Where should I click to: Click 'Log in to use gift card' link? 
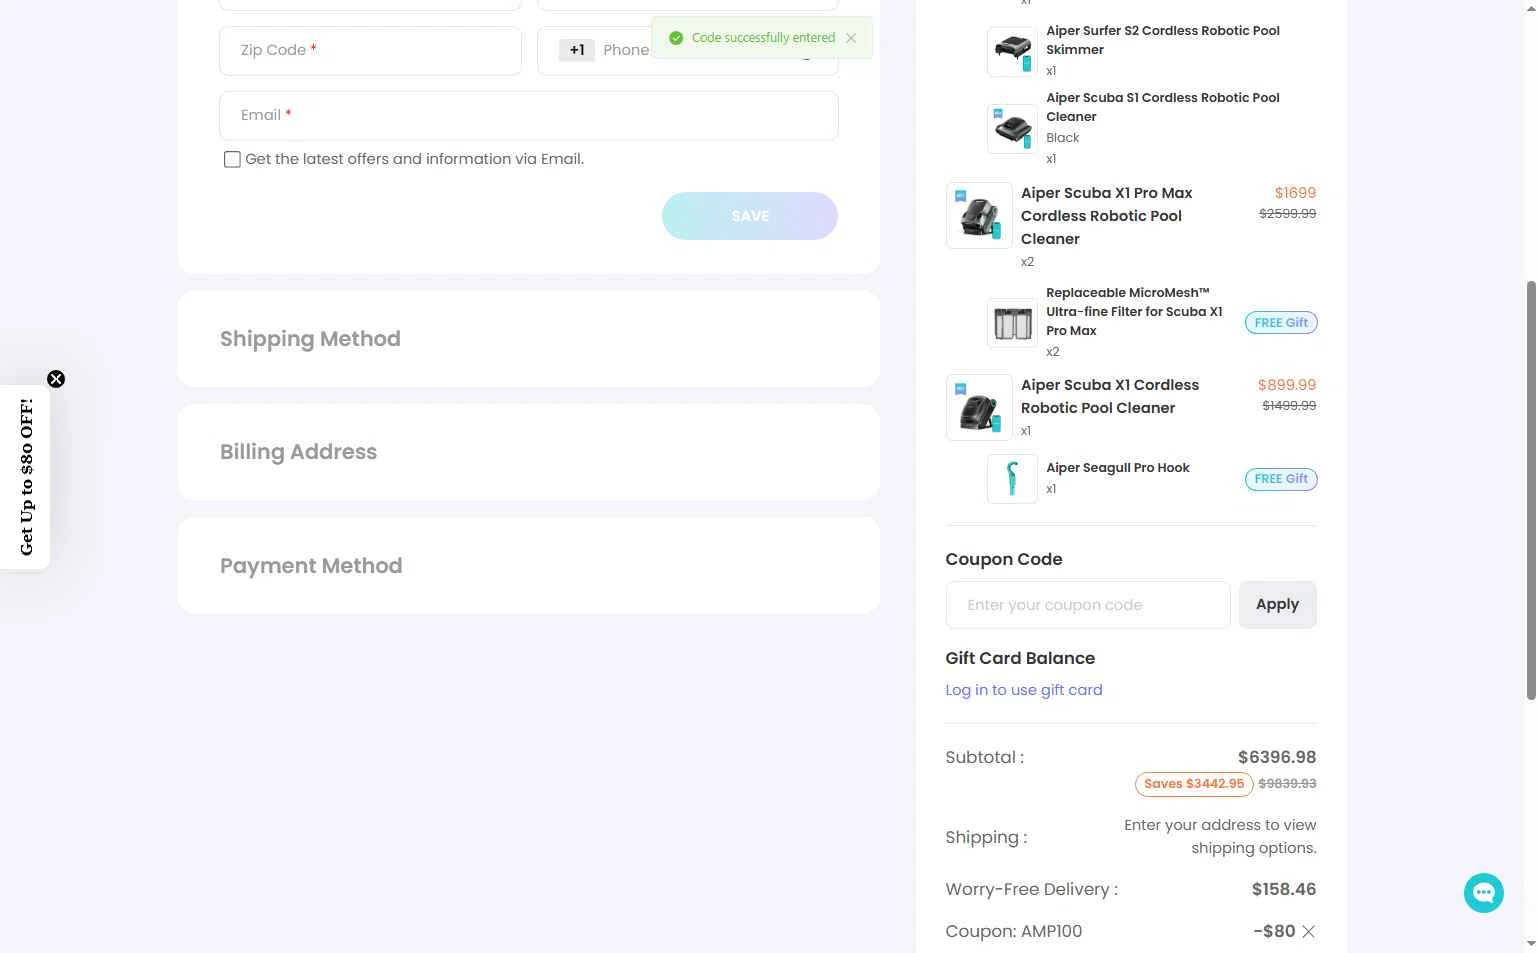coord(1024,690)
